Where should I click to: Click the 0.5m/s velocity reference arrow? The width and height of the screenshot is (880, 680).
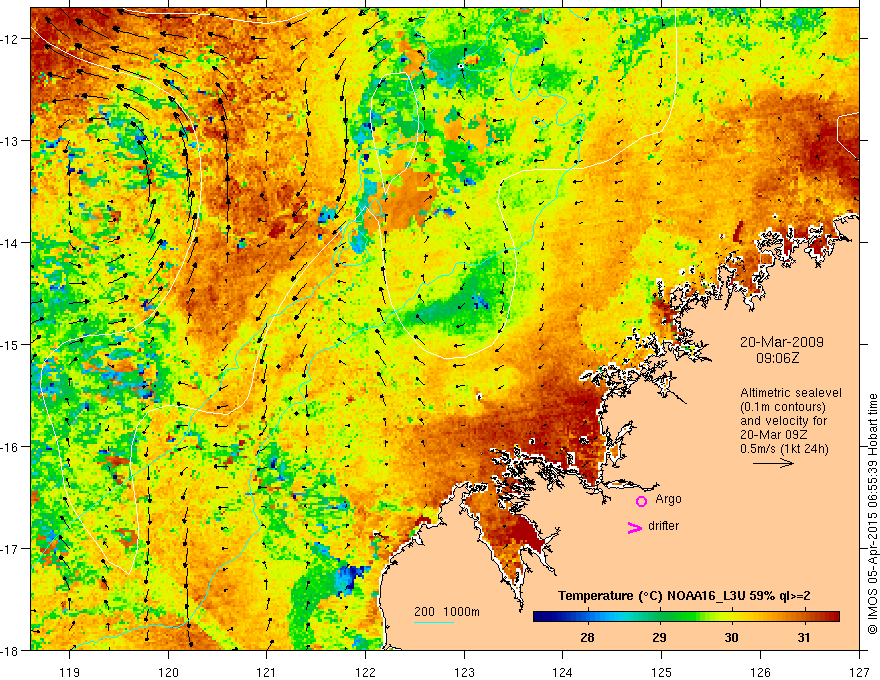pyautogui.click(x=773, y=463)
